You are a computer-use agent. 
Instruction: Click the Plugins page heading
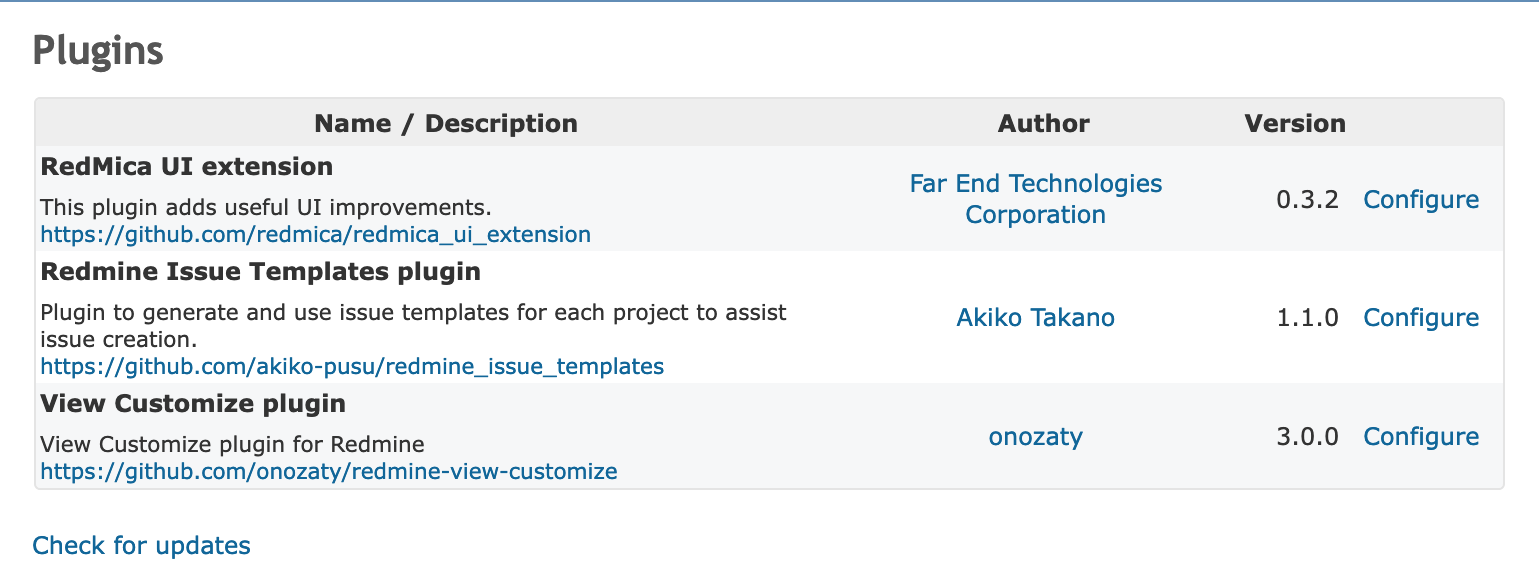pyautogui.click(x=98, y=50)
